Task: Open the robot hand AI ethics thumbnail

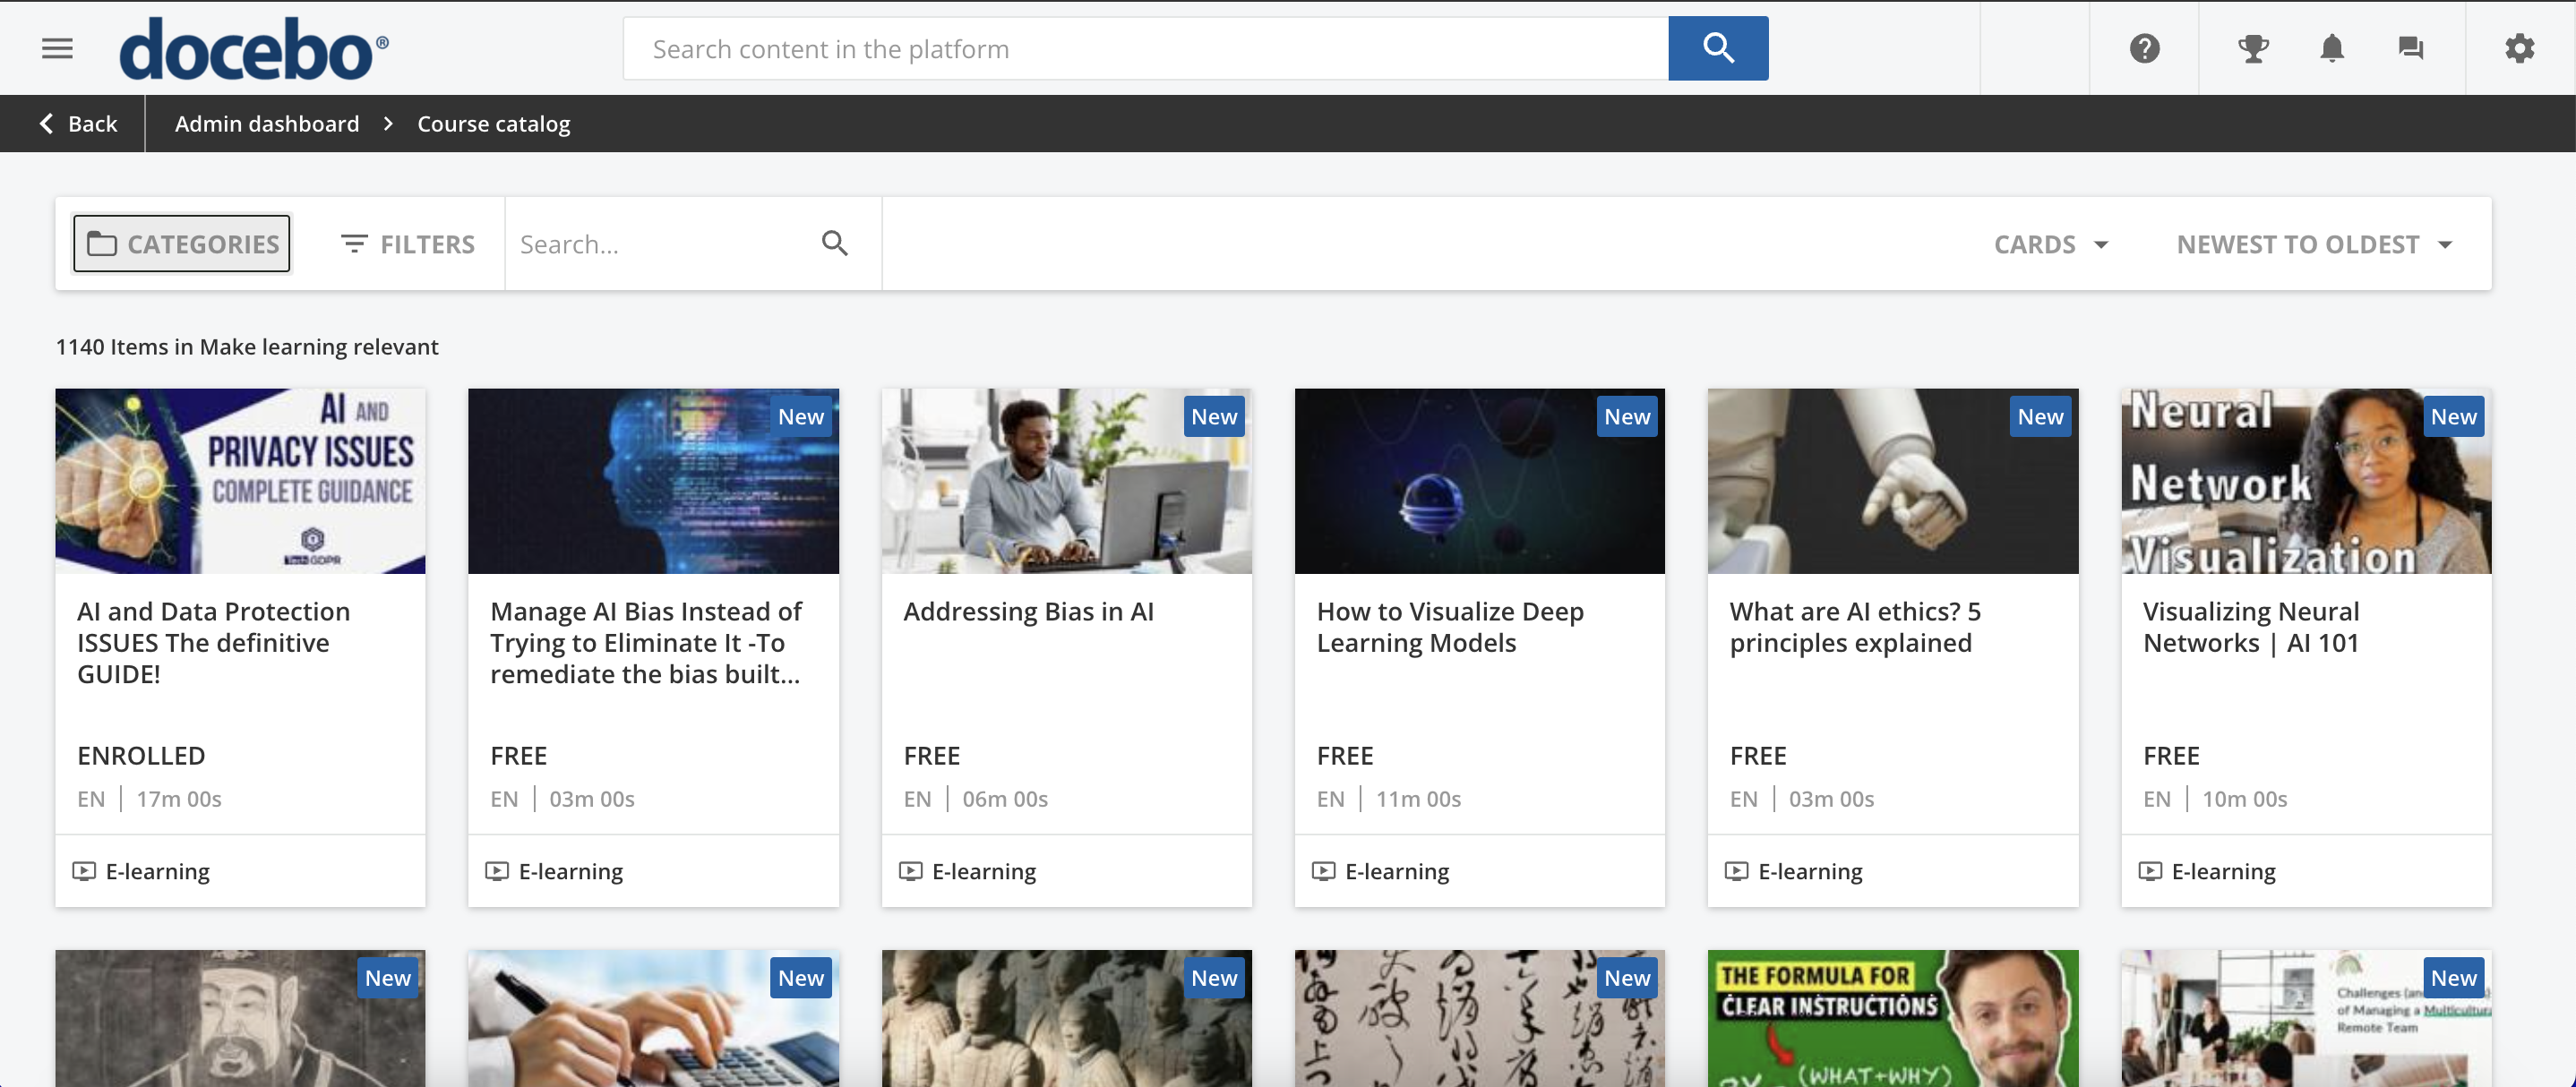Action: [1892, 481]
